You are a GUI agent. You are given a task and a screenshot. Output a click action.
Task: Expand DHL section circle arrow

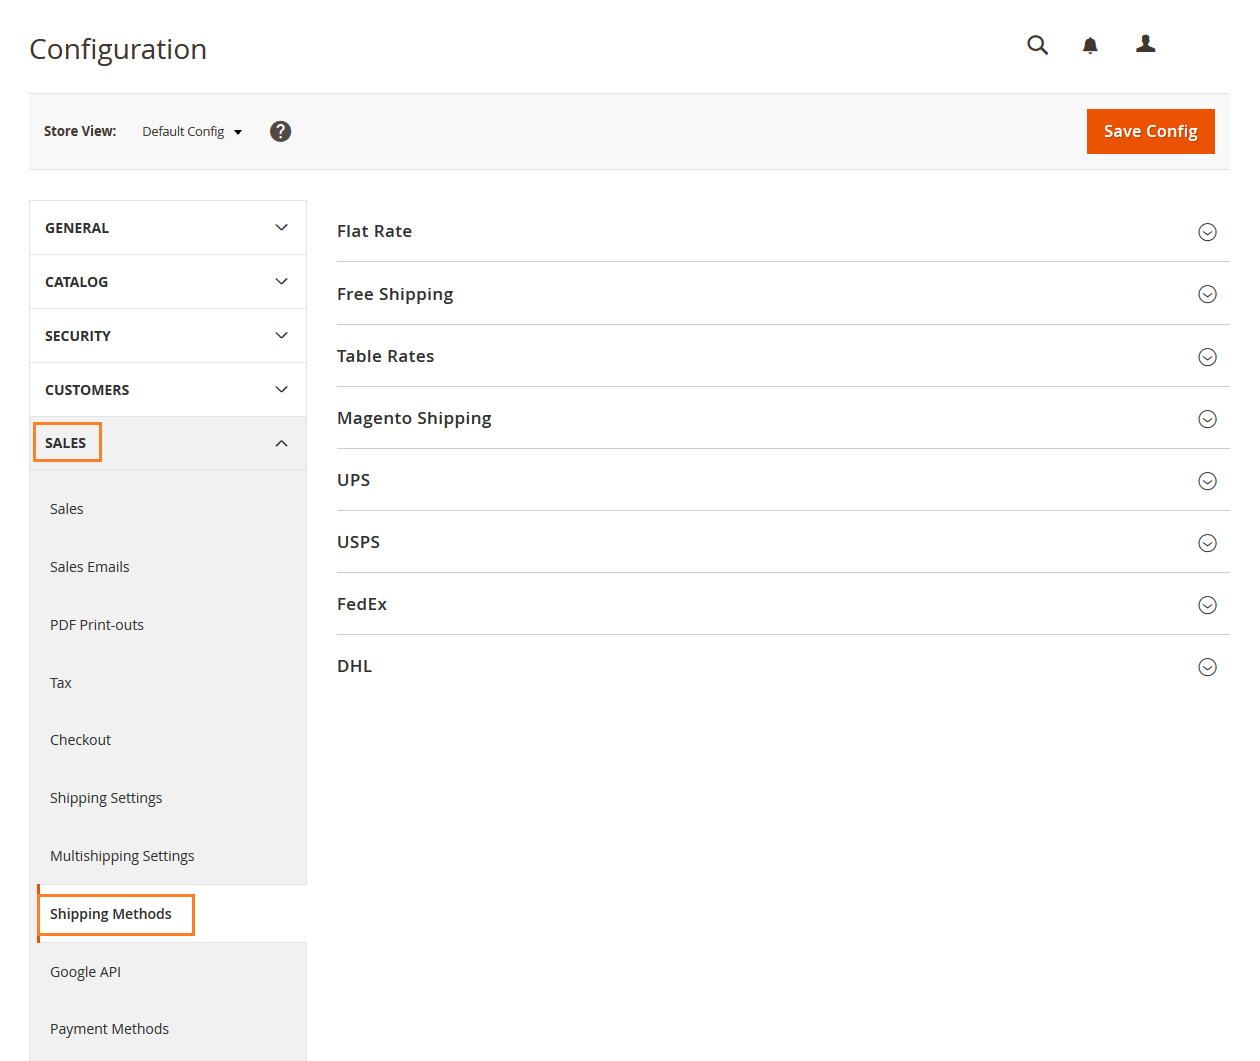coord(1207,667)
